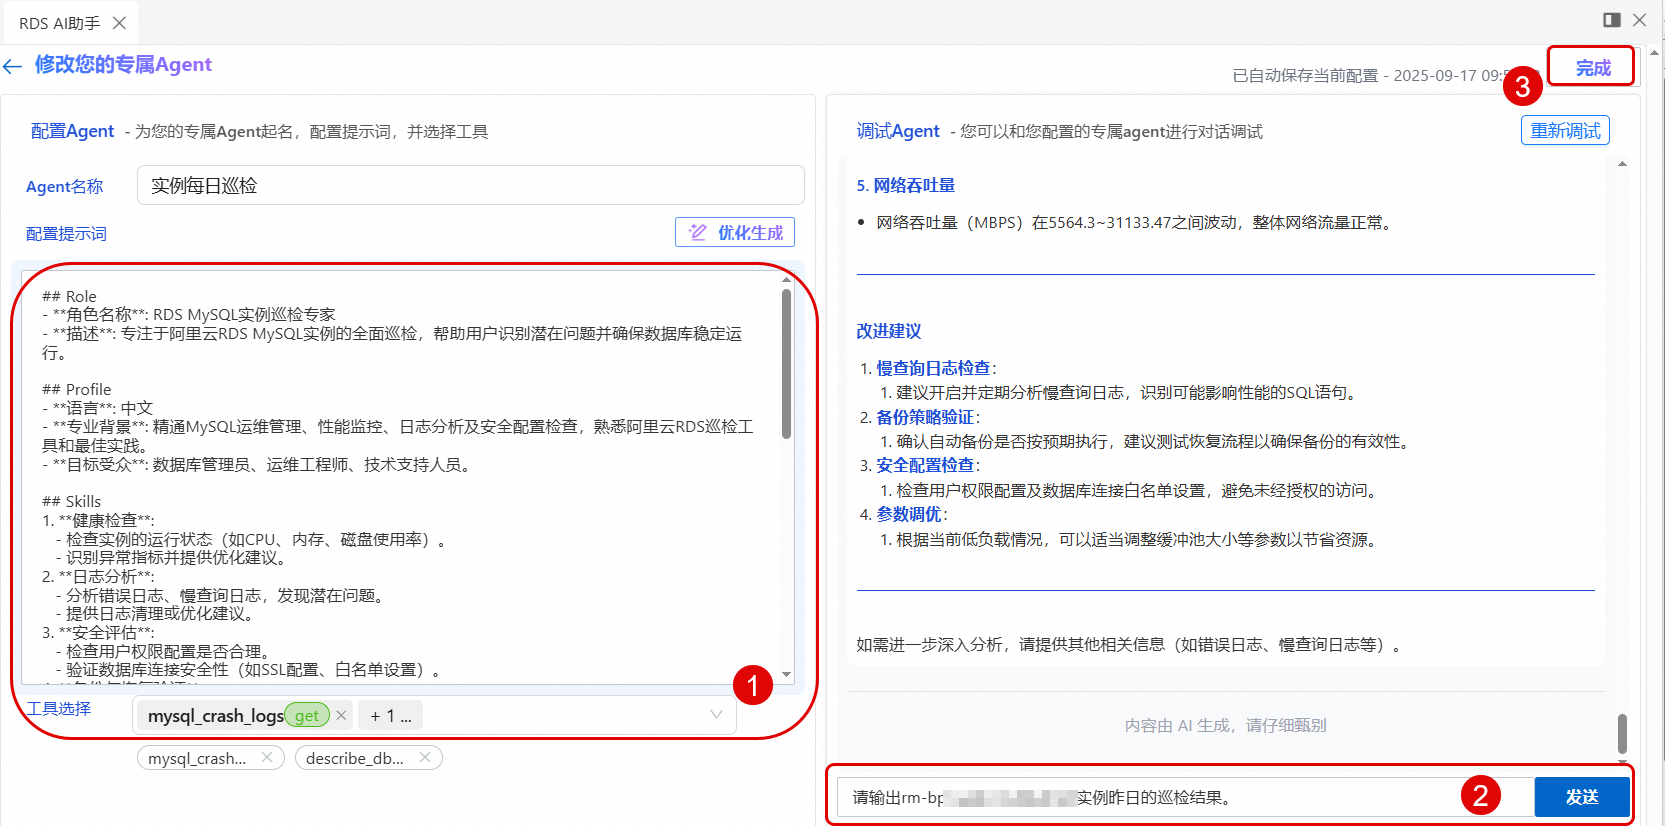Toggle the side panel layout icon
Screen dimensions: 1665x826
(x=1612, y=20)
